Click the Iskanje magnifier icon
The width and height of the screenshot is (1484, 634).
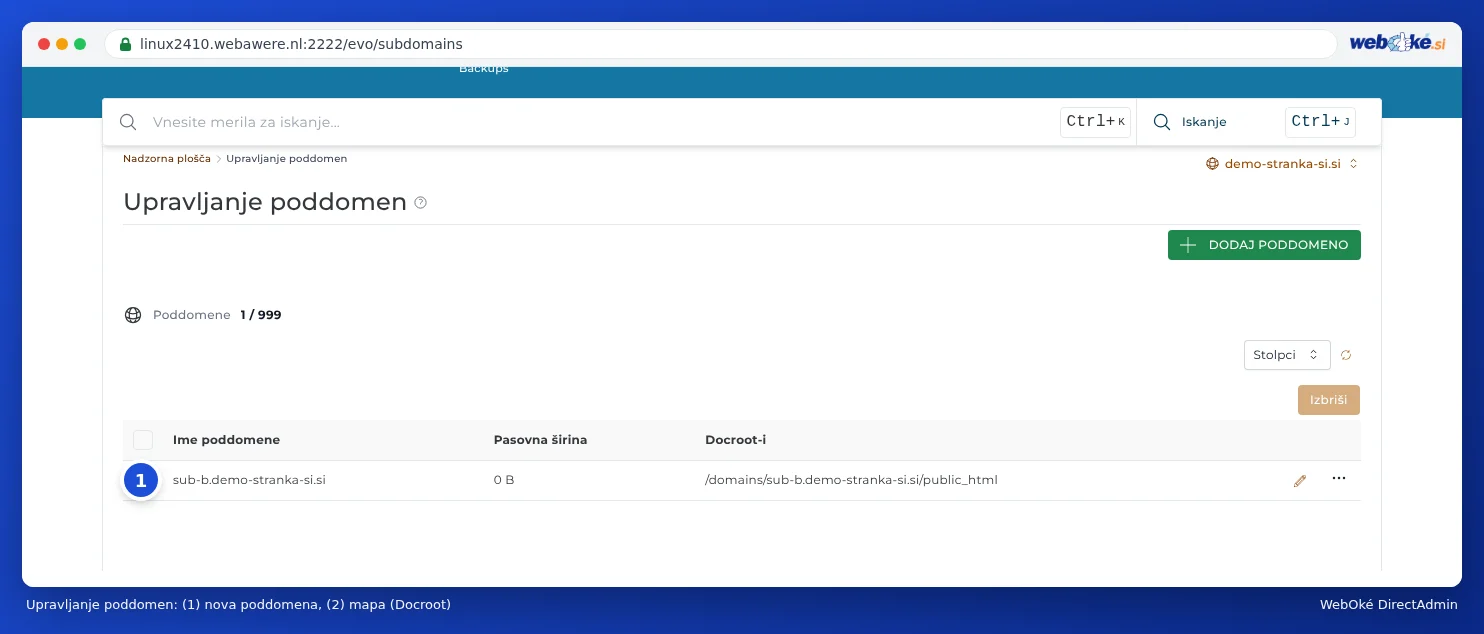tap(1162, 122)
